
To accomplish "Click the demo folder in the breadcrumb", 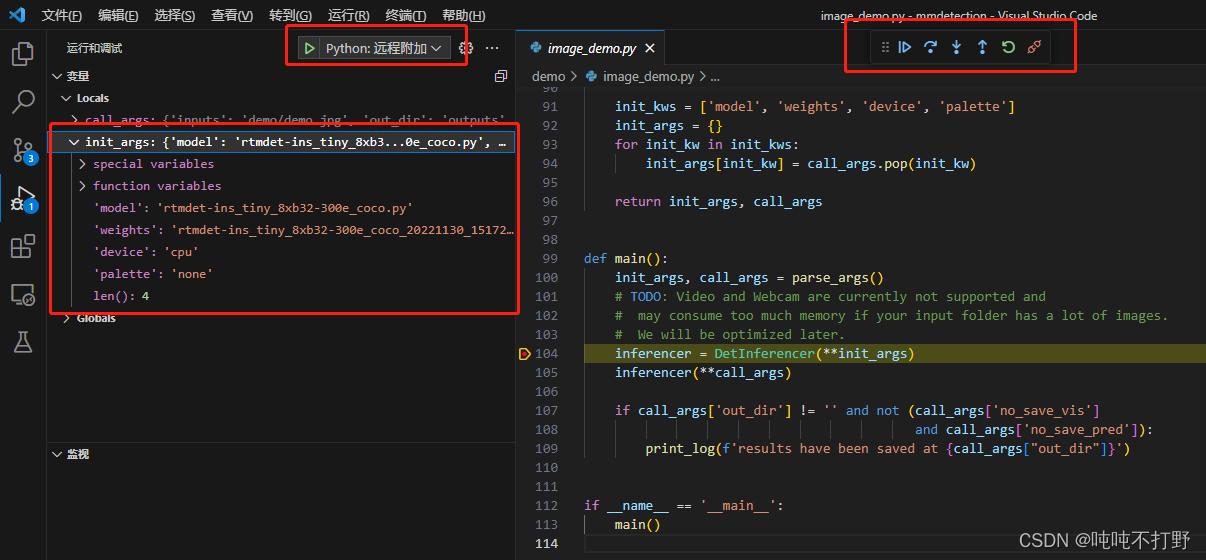I will tap(548, 76).
